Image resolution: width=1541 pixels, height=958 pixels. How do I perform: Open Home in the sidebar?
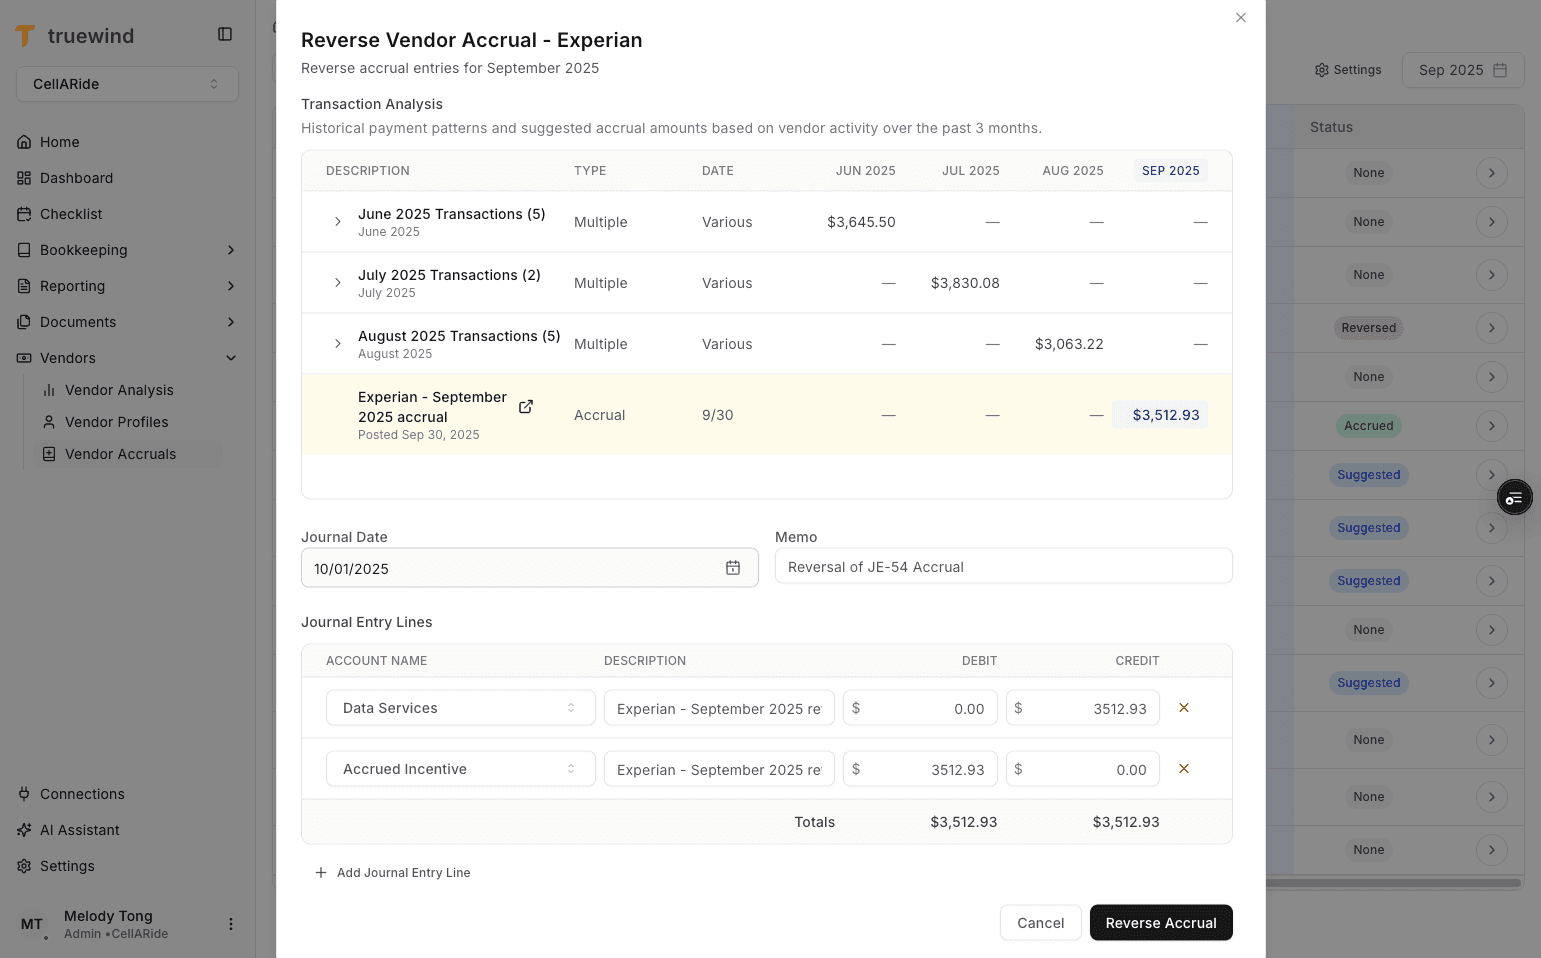point(127,142)
